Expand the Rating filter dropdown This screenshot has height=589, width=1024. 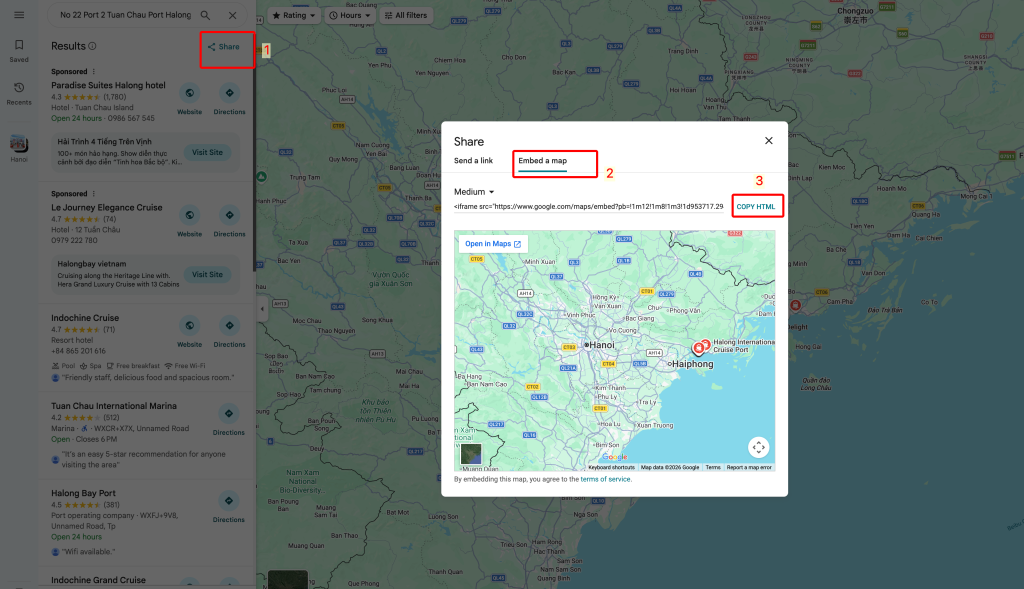point(294,16)
